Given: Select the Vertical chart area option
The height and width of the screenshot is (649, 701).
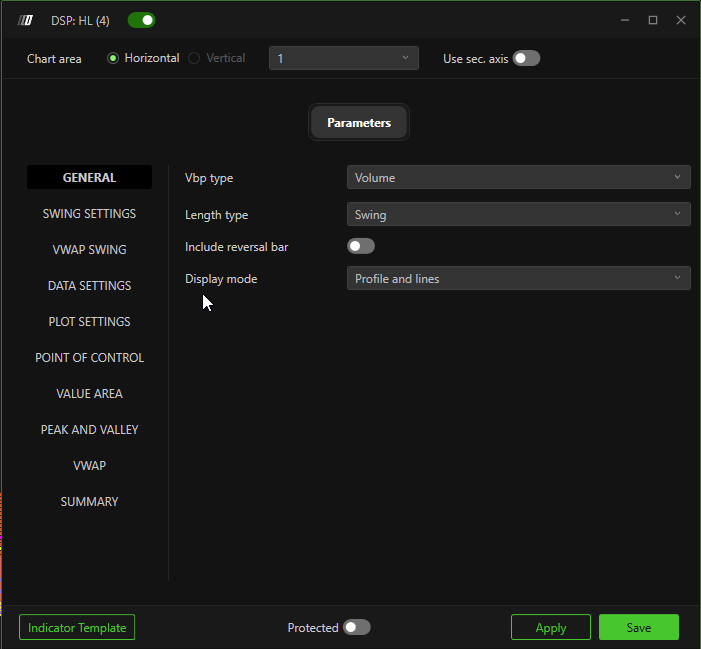Looking at the screenshot, I should pyautogui.click(x=195, y=58).
